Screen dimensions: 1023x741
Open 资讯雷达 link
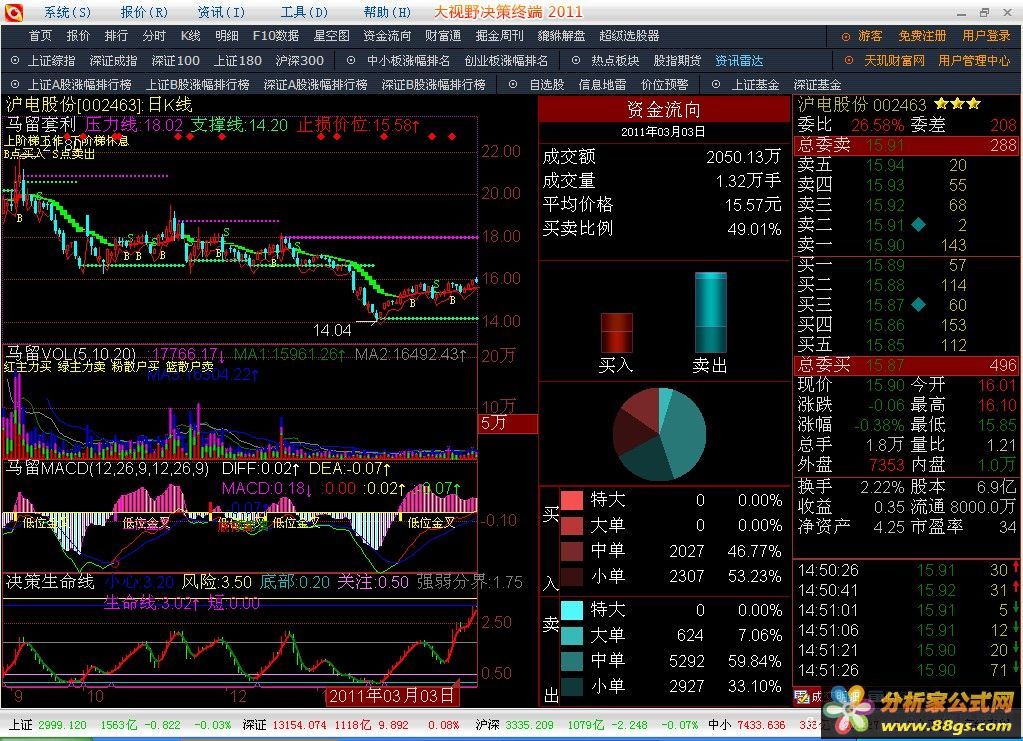pos(739,61)
